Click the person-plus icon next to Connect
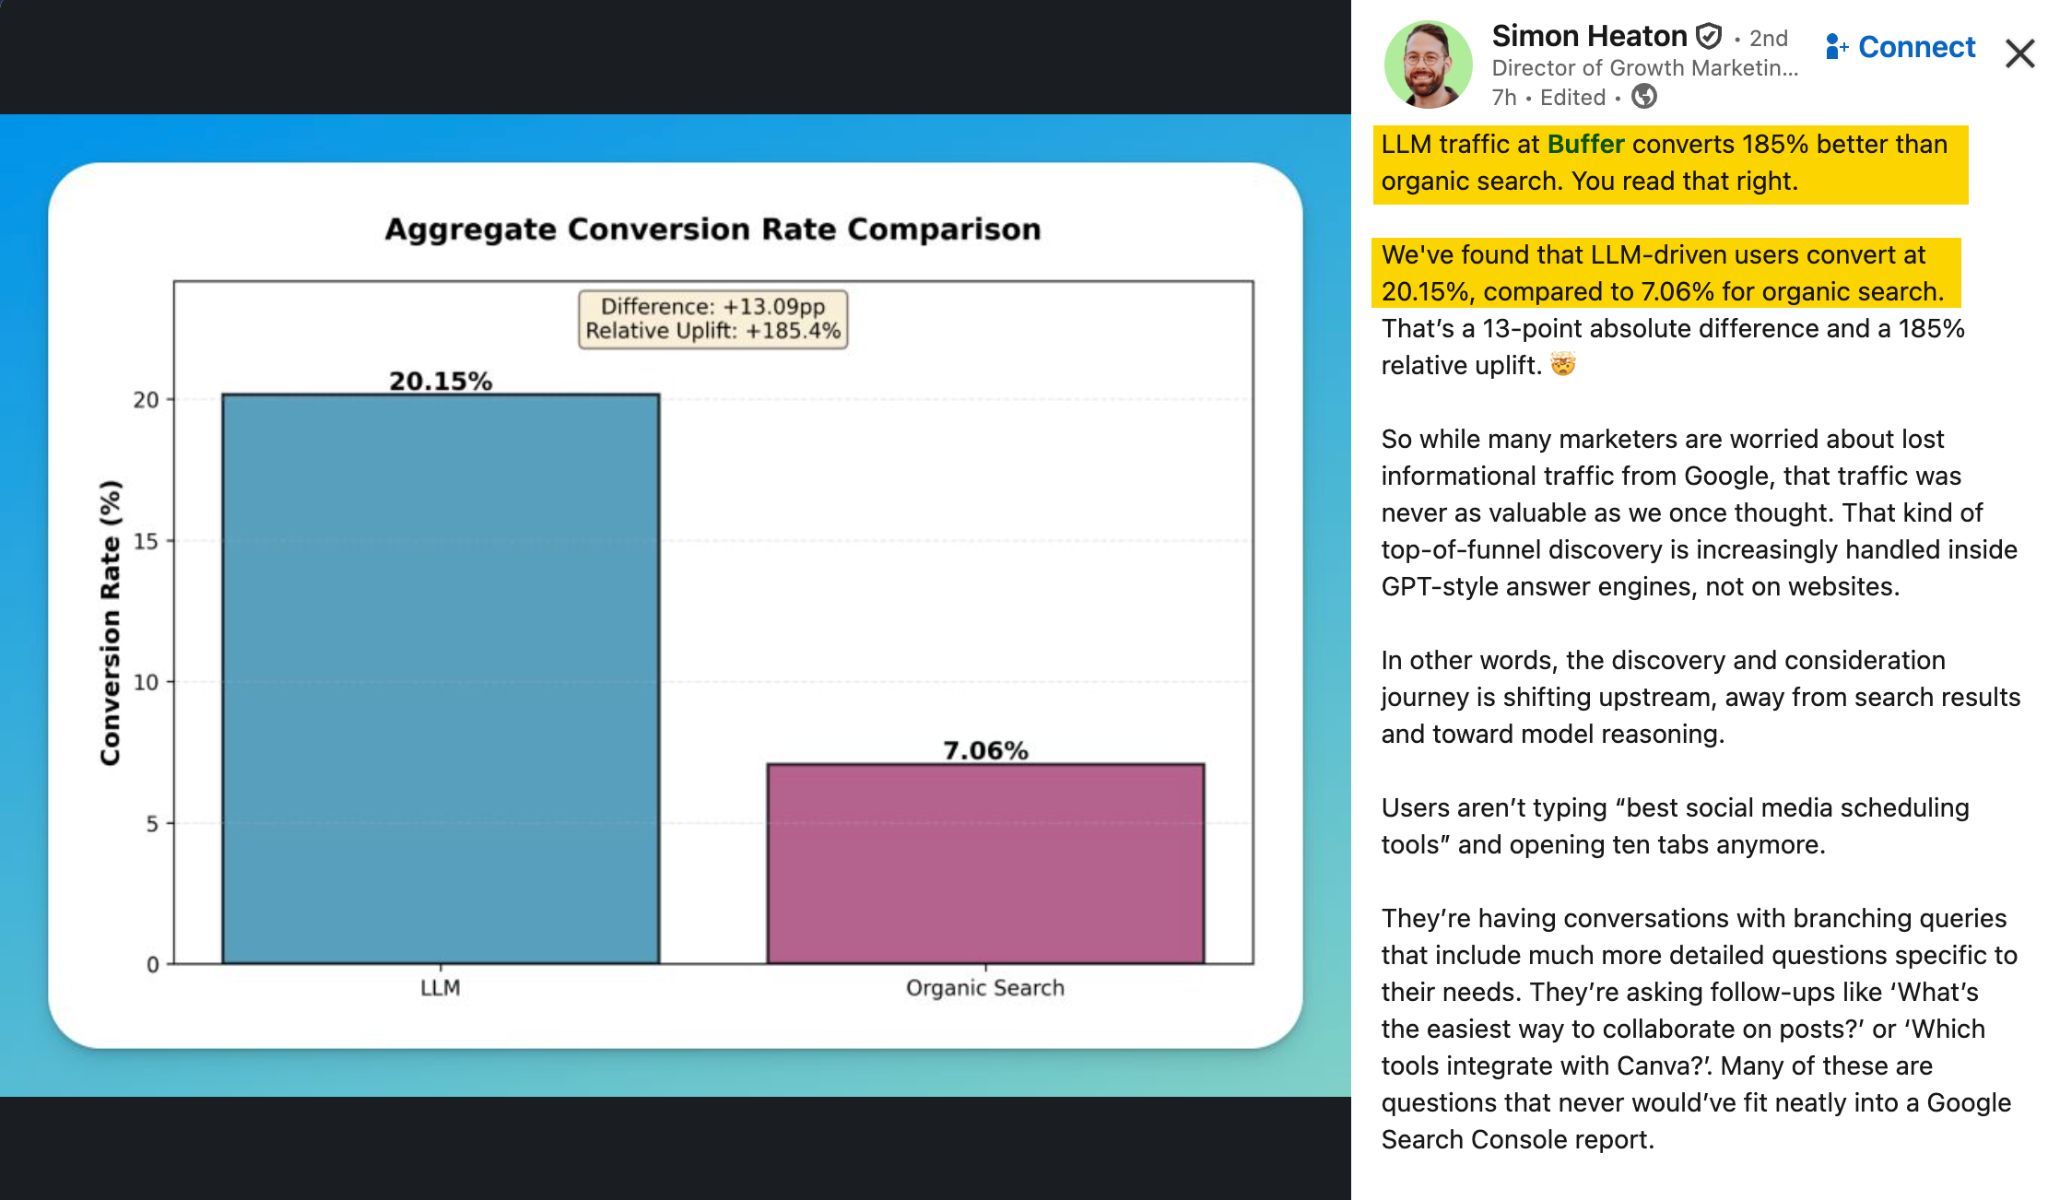The image size is (2048, 1200). click(1835, 46)
